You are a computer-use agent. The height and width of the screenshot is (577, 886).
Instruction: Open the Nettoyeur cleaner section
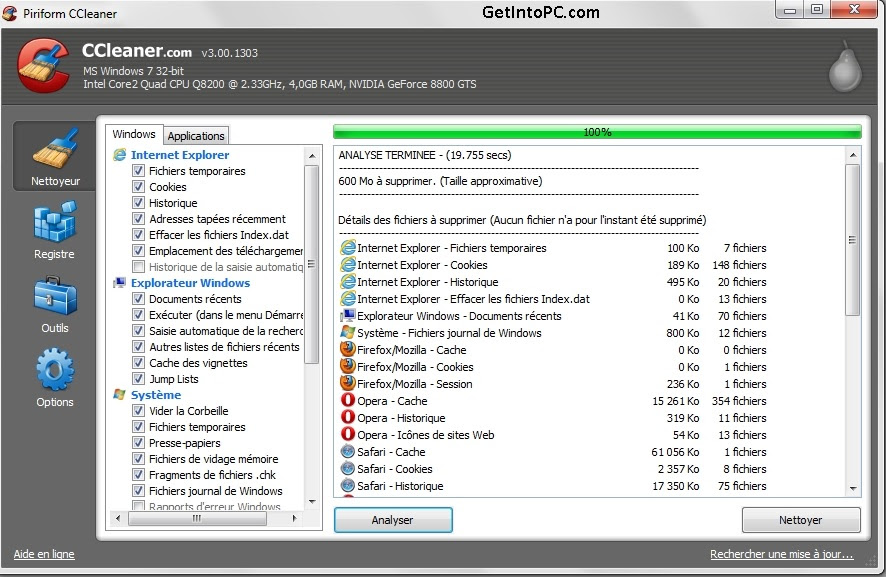pyautogui.click(x=55, y=156)
